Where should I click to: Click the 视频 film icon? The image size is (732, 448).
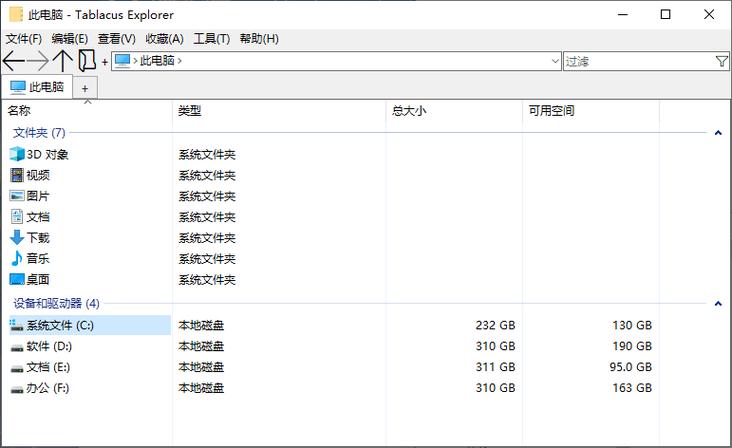click(x=17, y=175)
